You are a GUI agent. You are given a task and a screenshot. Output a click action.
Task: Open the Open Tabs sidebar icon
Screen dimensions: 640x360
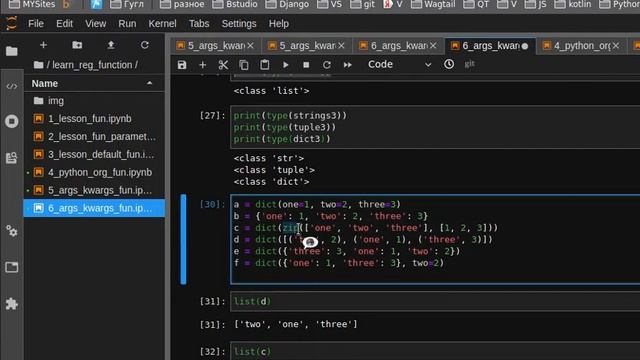(11, 267)
